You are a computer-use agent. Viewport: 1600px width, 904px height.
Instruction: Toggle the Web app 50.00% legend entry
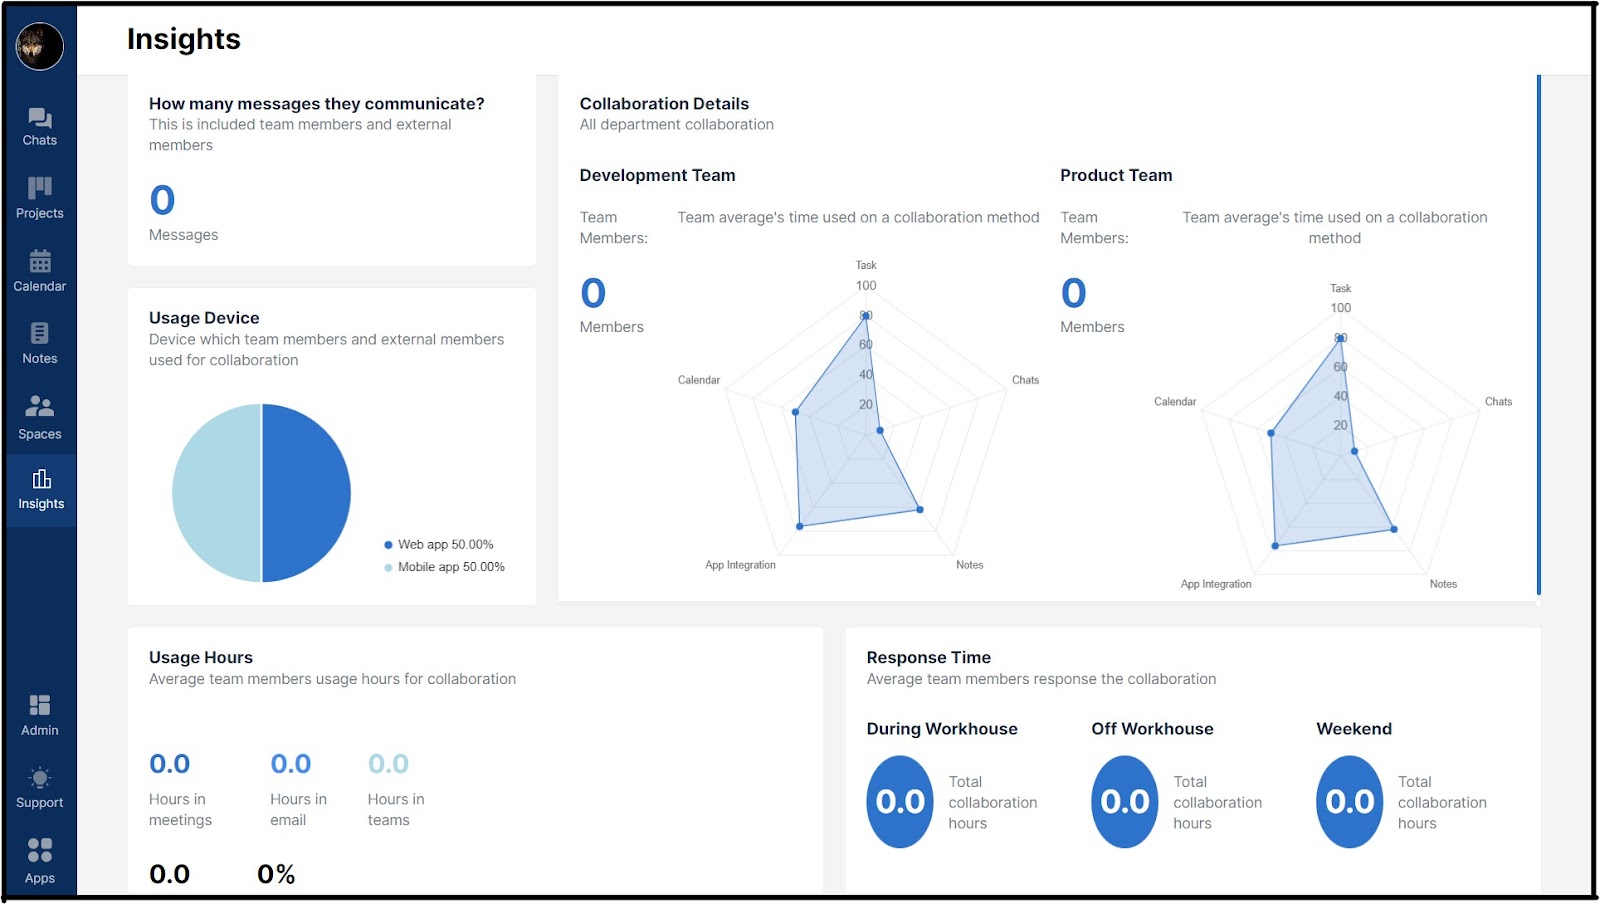[x=439, y=545]
